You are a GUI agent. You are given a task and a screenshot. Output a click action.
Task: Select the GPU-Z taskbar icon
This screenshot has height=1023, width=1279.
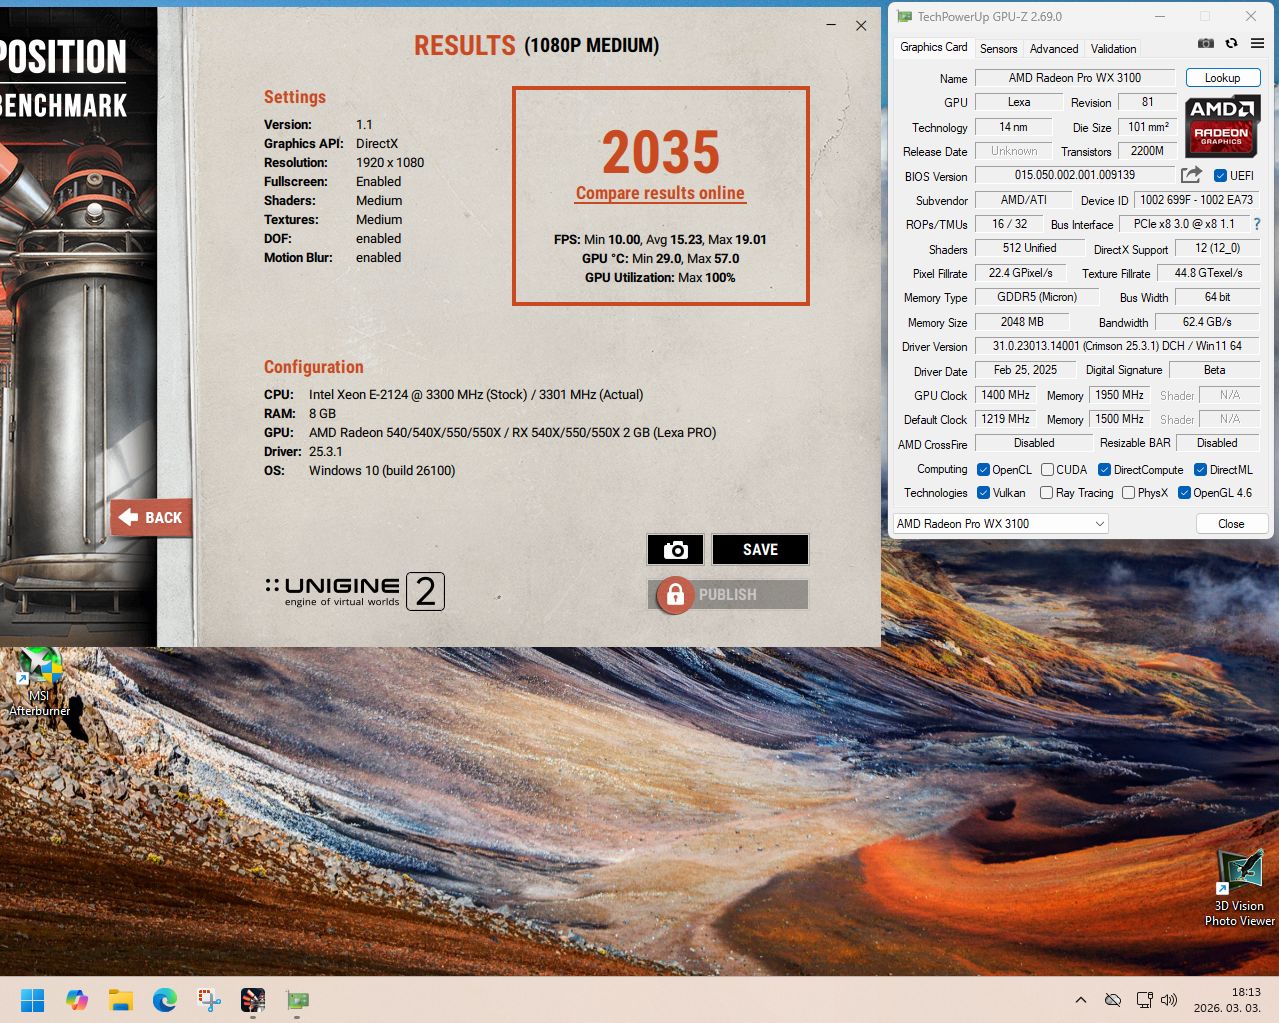click(x=297, y=999)
